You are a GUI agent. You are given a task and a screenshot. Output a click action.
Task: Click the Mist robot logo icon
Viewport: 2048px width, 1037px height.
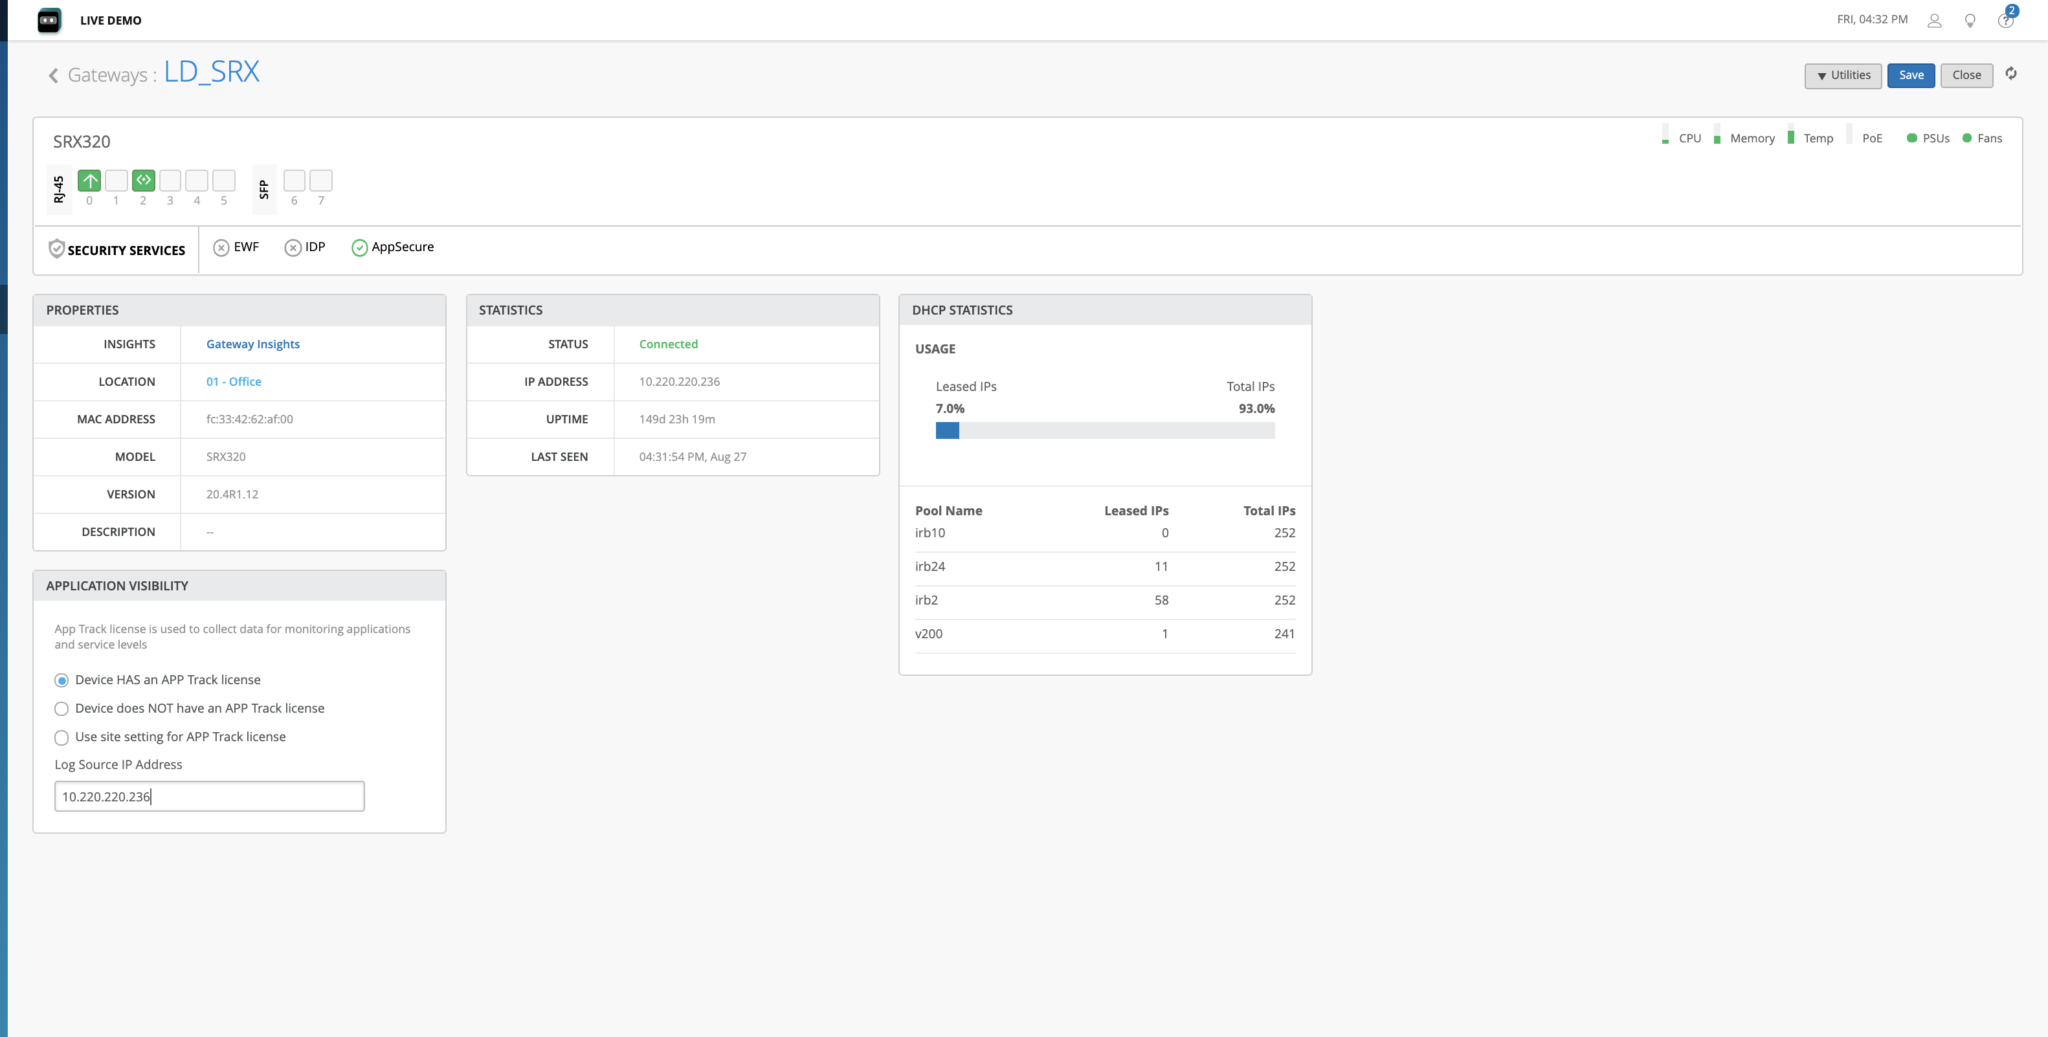tap(49, 20)
